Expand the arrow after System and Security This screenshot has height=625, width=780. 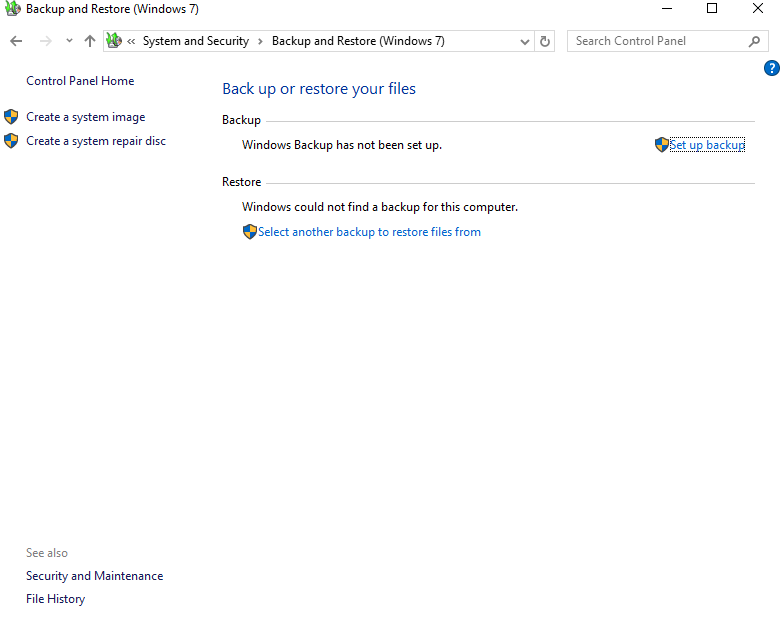260,41
